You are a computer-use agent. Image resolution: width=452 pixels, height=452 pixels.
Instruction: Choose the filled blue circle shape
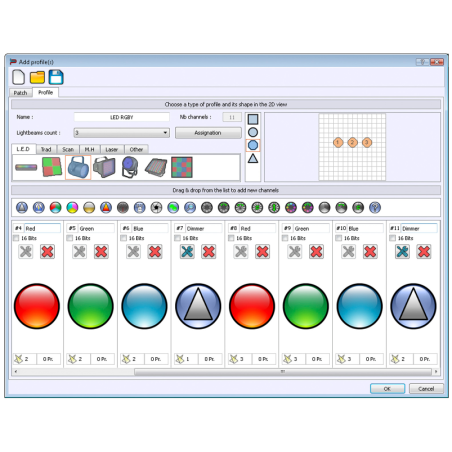(253, 145)
